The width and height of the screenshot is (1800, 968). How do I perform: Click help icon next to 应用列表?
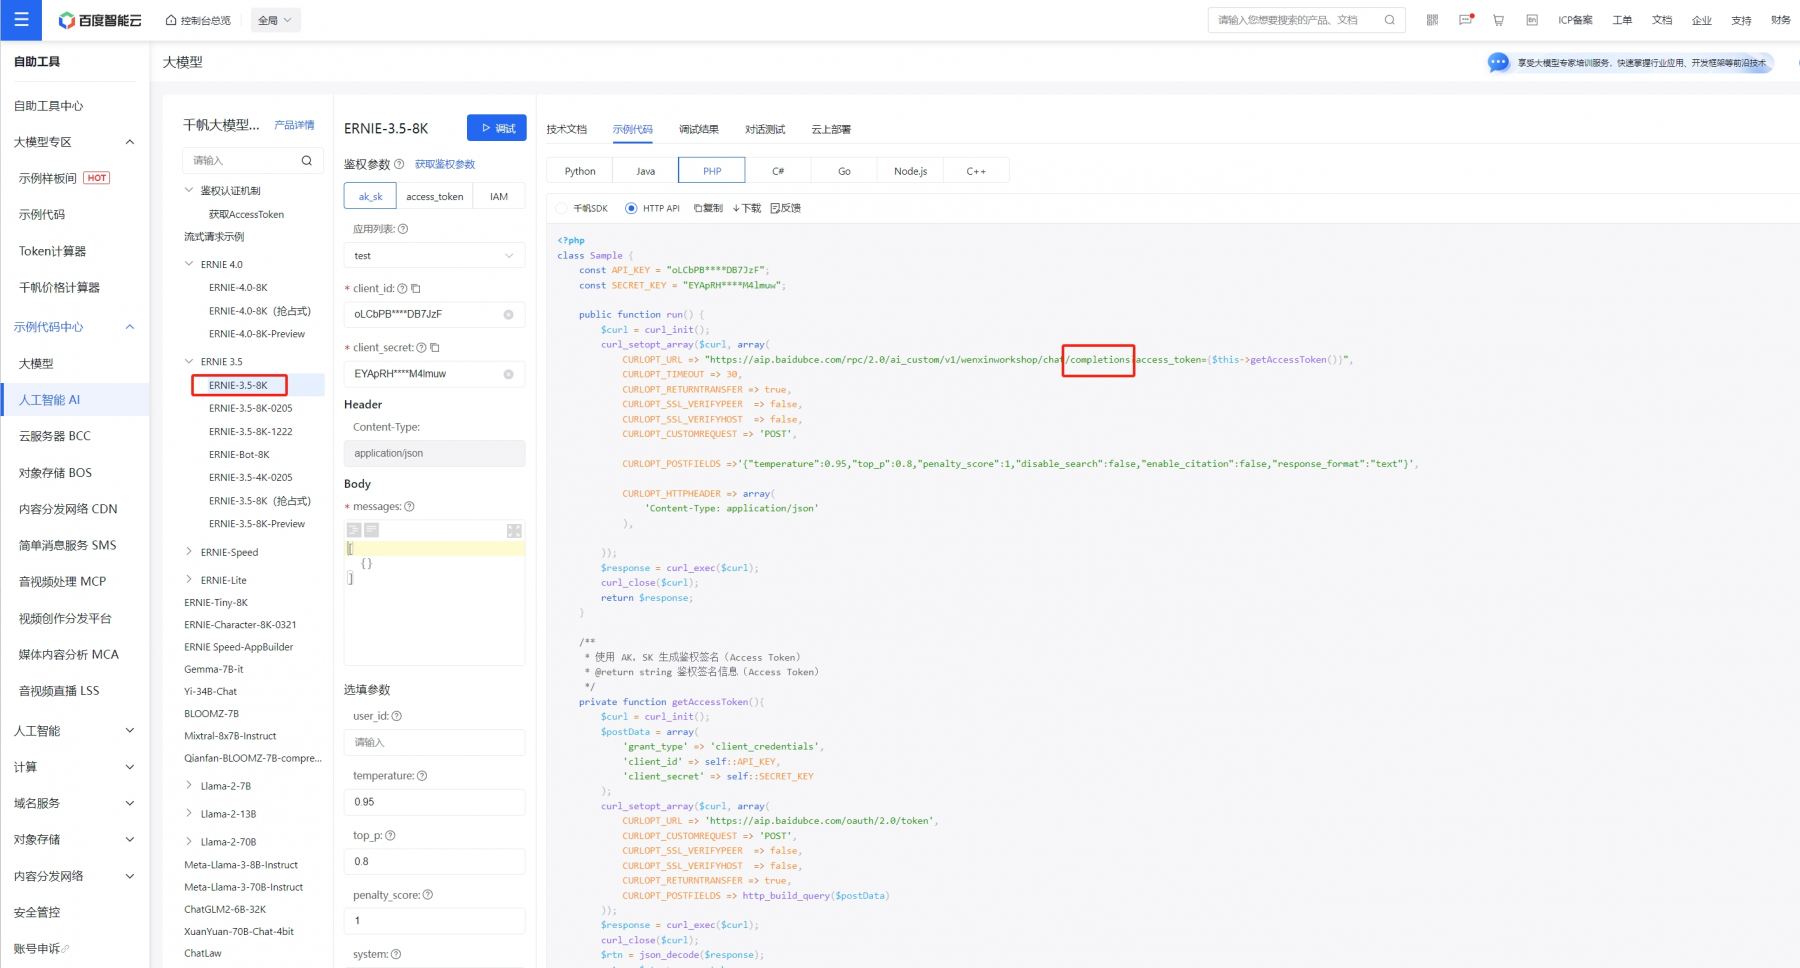[403, 229]
